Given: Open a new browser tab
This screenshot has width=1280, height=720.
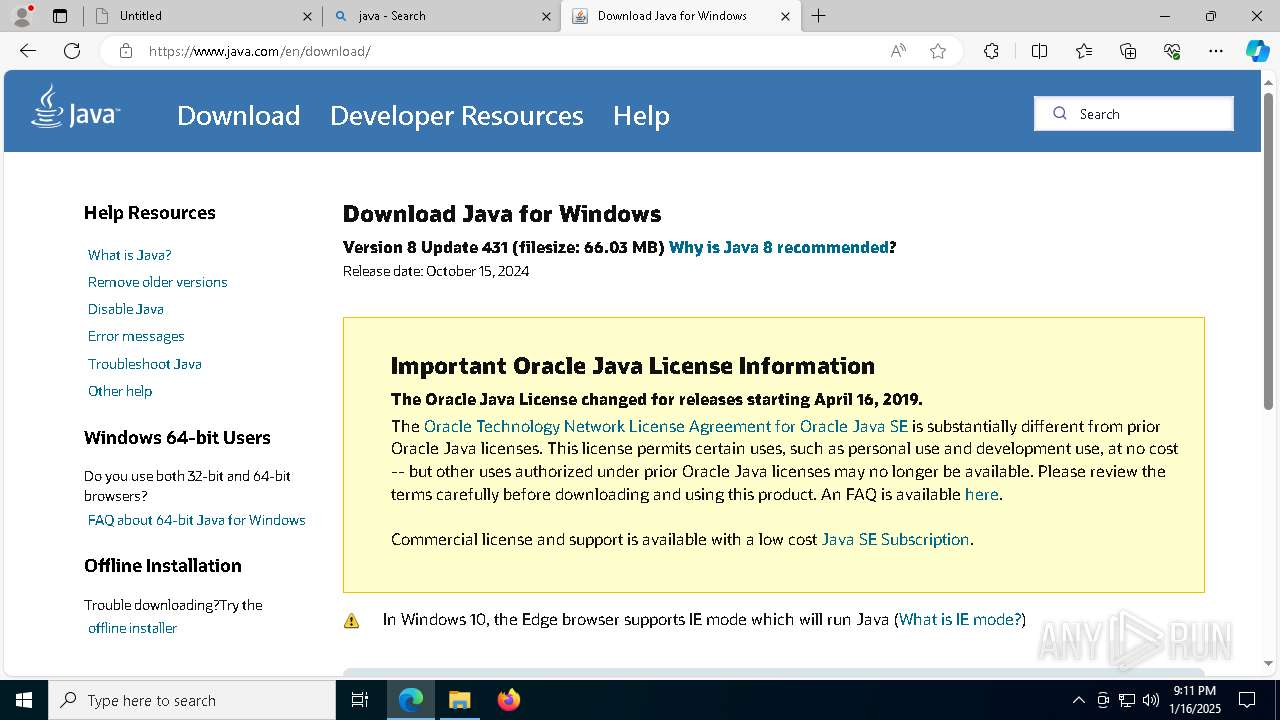Looking at the screenshot, I should tap(818, 16).
